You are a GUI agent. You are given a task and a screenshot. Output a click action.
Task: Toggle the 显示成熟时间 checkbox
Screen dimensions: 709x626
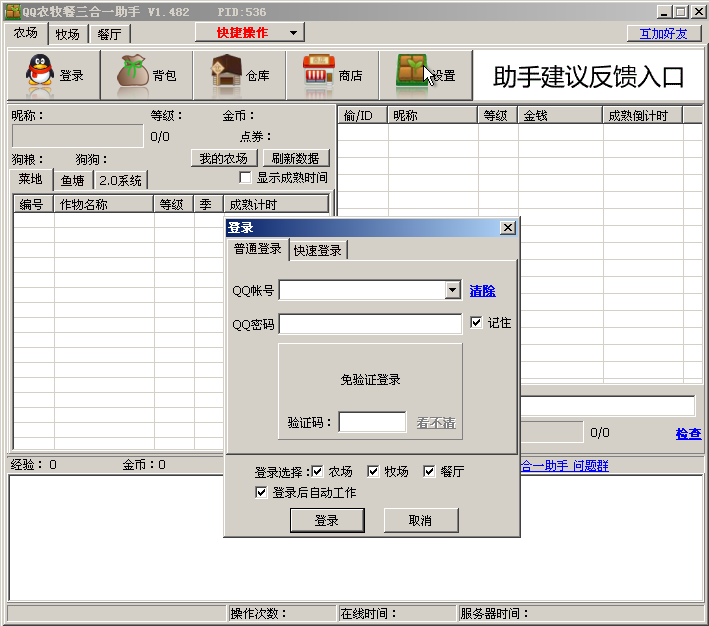click(245, 178)
